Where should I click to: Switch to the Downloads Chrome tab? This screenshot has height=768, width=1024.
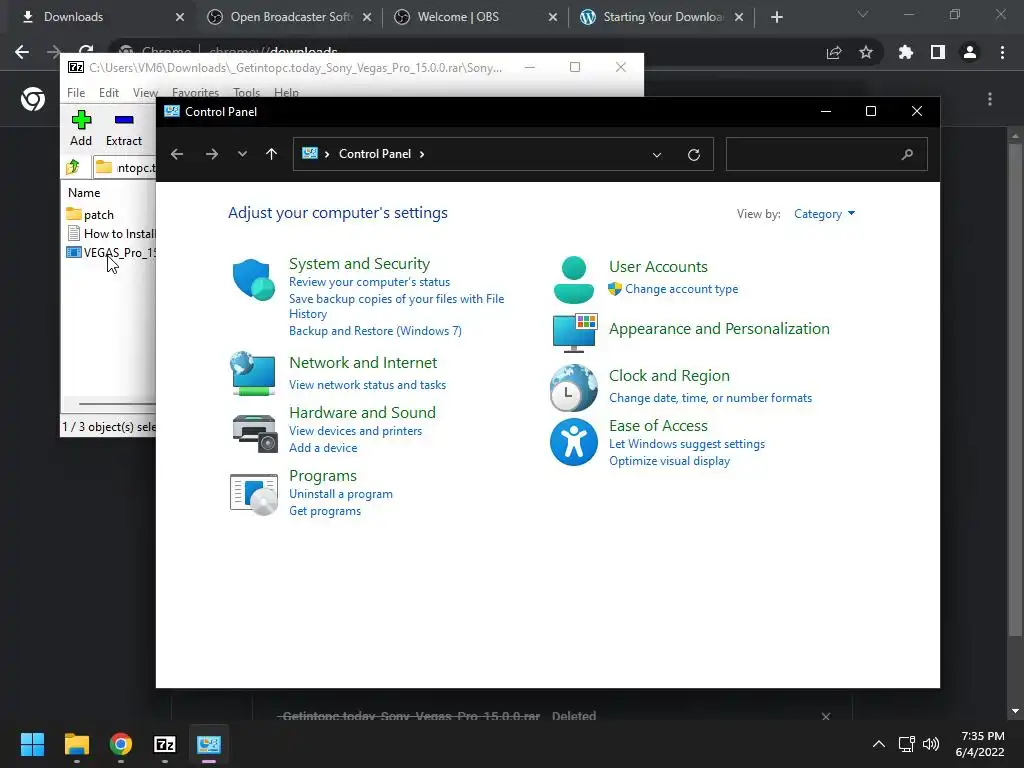[x=99, y=17]
